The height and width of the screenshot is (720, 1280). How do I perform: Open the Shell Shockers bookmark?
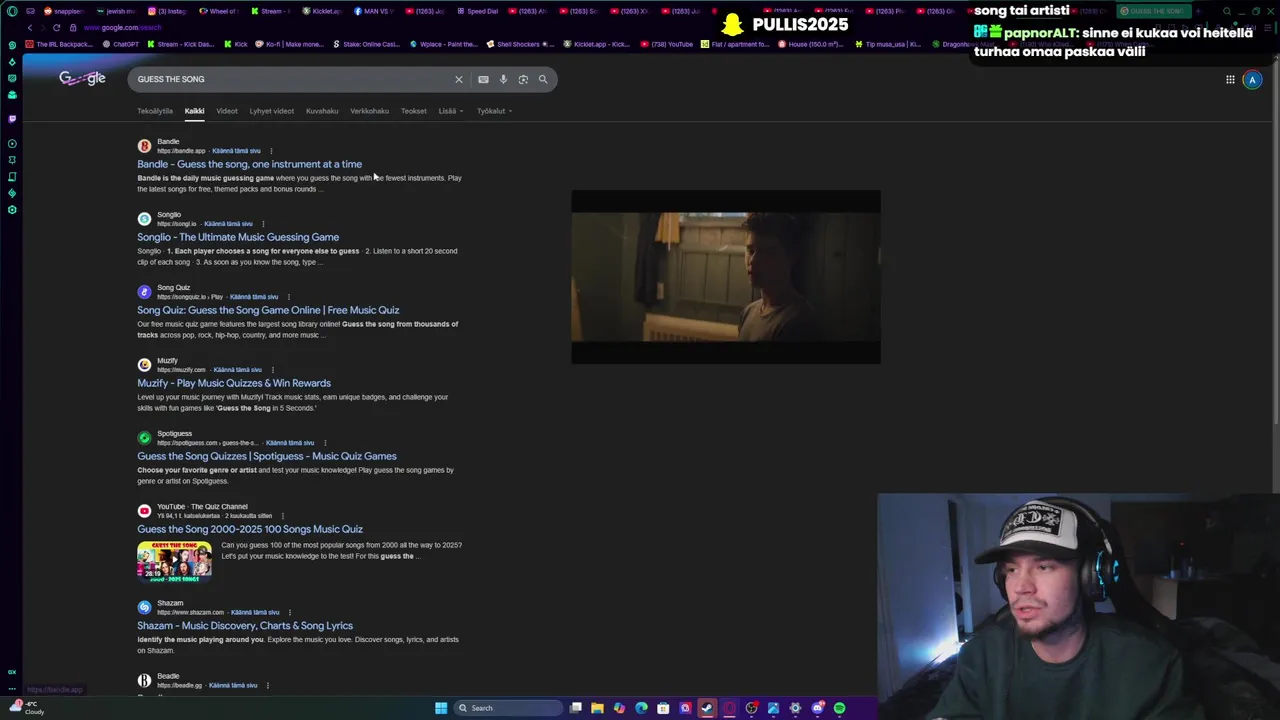518,44
